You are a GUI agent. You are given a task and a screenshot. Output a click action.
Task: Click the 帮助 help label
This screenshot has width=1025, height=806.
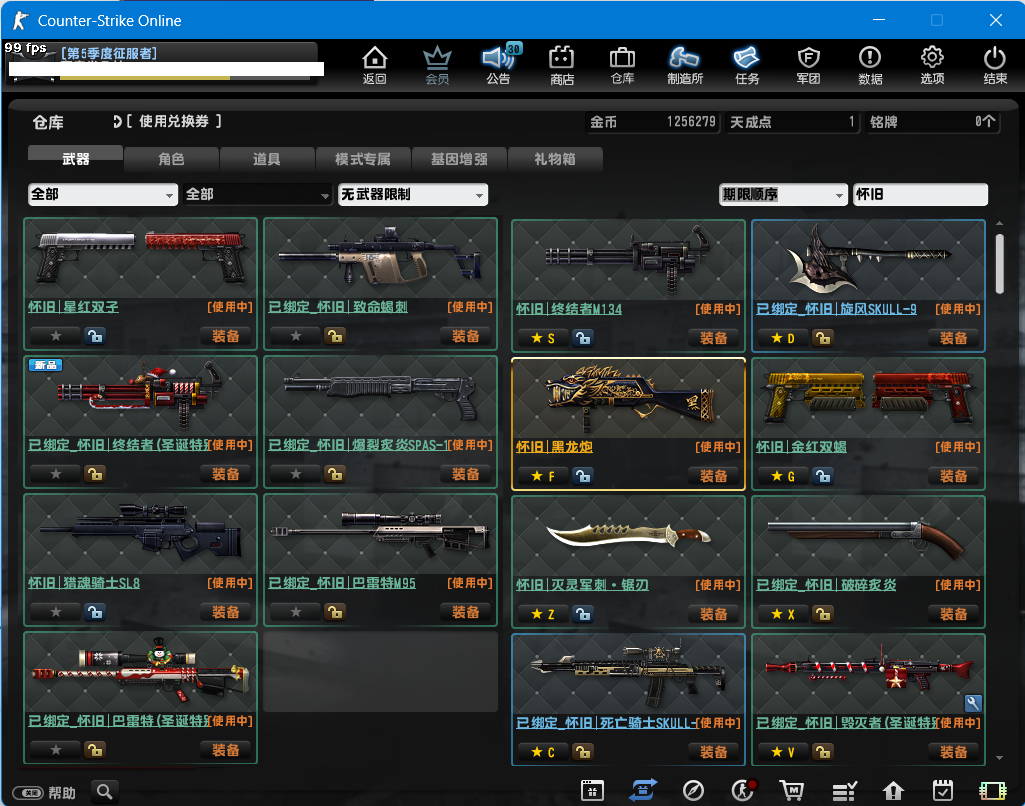(x=62, y=792)
